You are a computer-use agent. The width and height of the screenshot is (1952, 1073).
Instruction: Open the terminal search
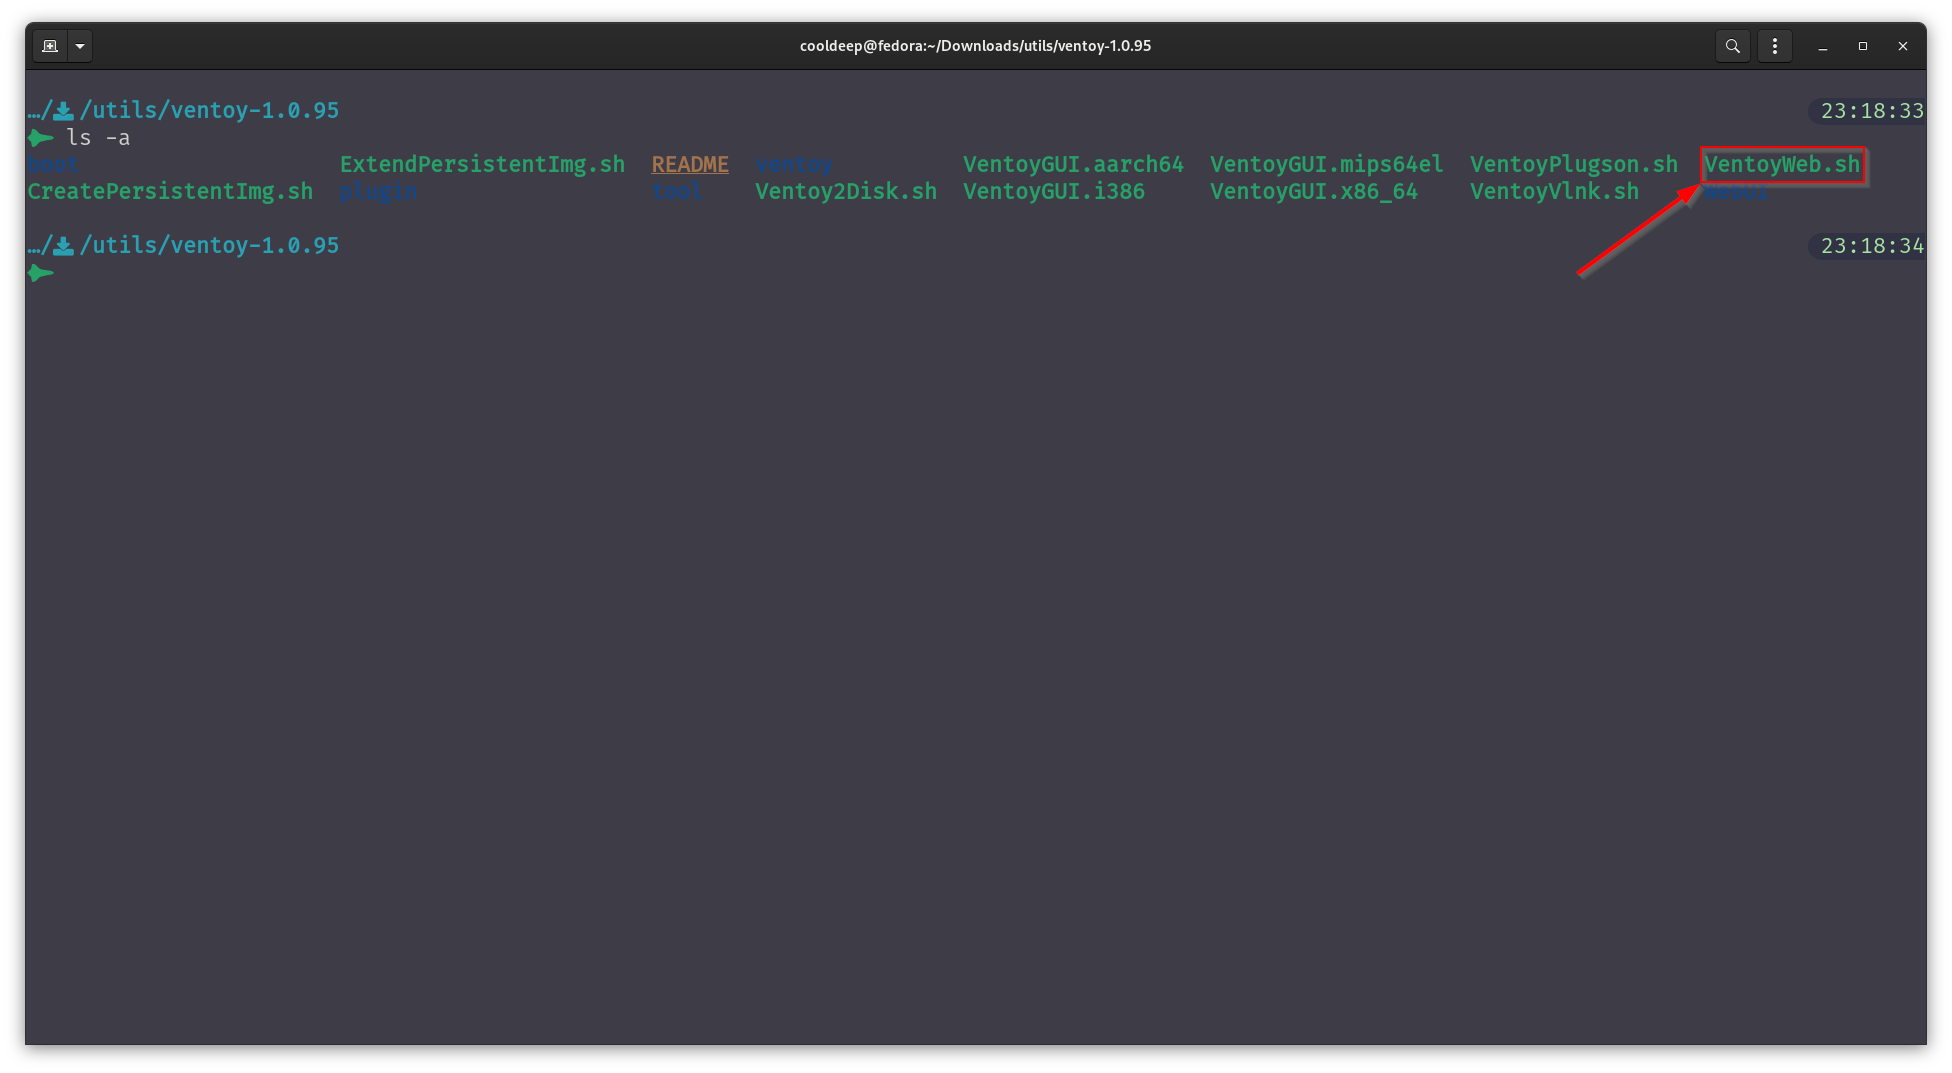[1733, 45]
